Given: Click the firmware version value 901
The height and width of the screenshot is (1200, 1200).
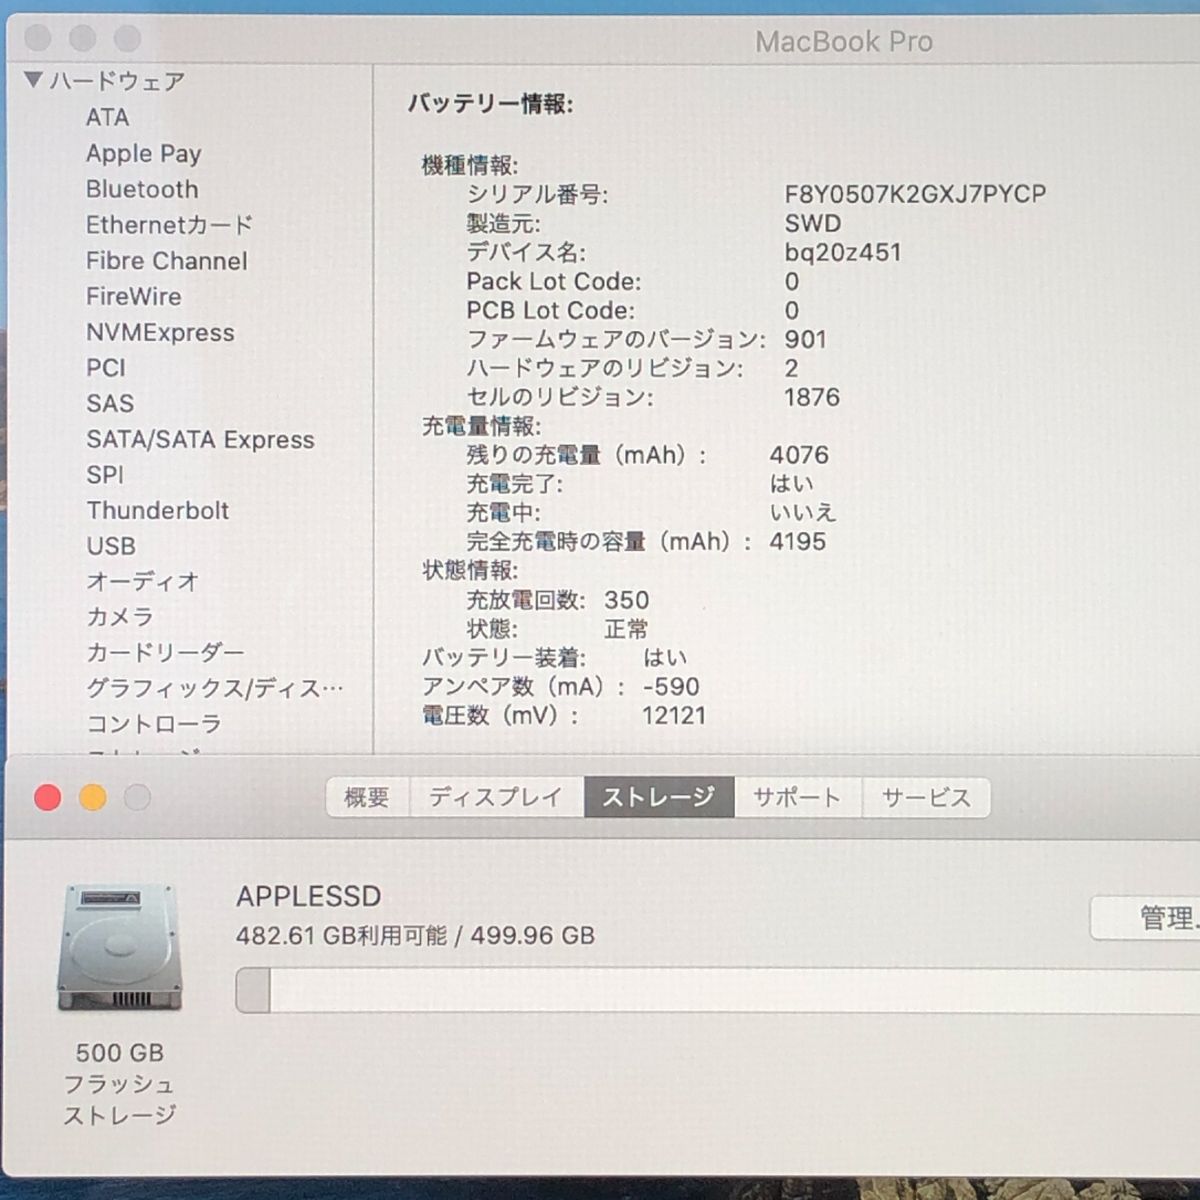Looking at the screenshot, I should pos(806,339).
